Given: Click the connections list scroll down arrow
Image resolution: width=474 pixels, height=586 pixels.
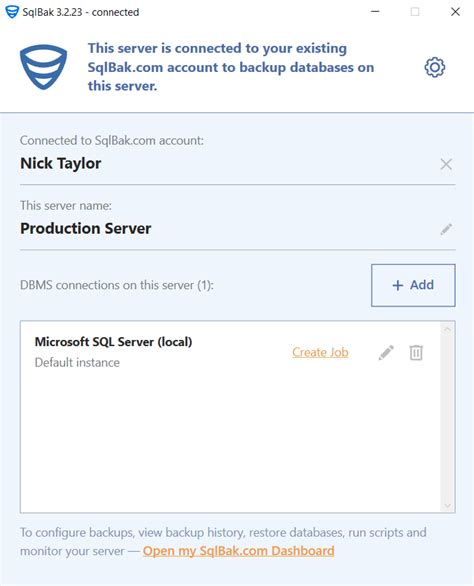Looking at the screenshot, I should pos(447,506).
